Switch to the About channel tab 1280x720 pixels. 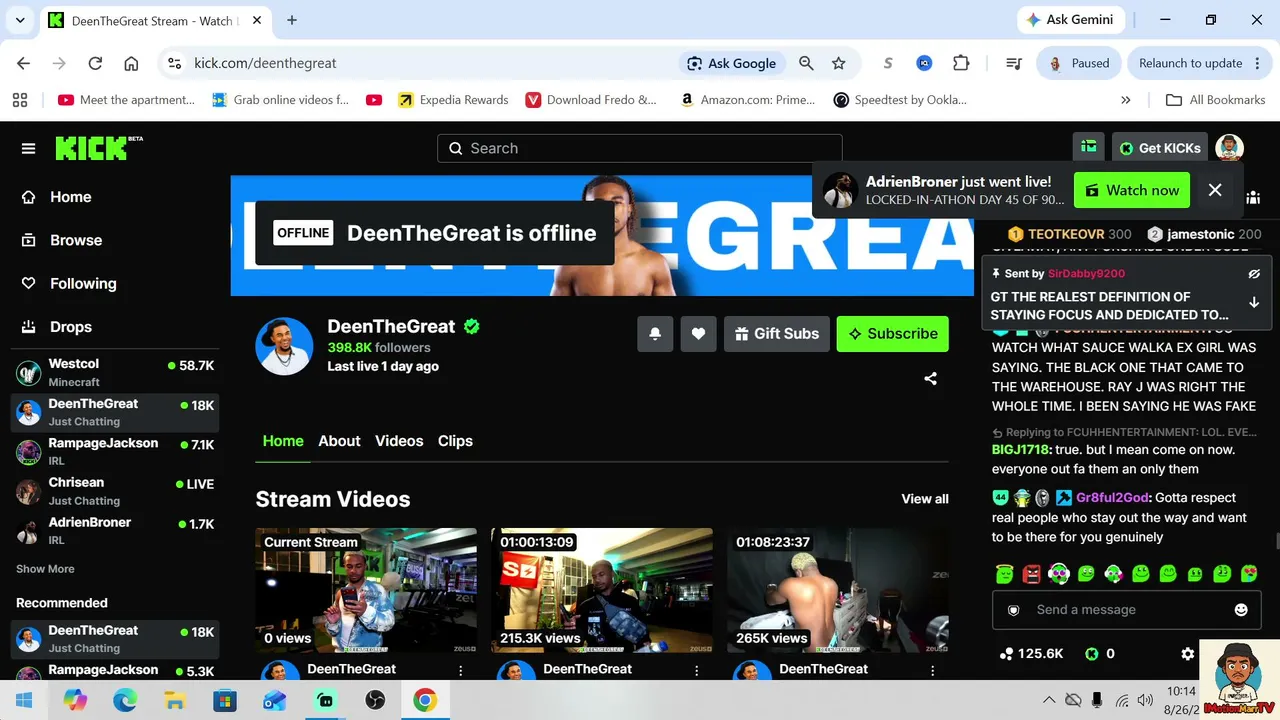tap(339, 441)
